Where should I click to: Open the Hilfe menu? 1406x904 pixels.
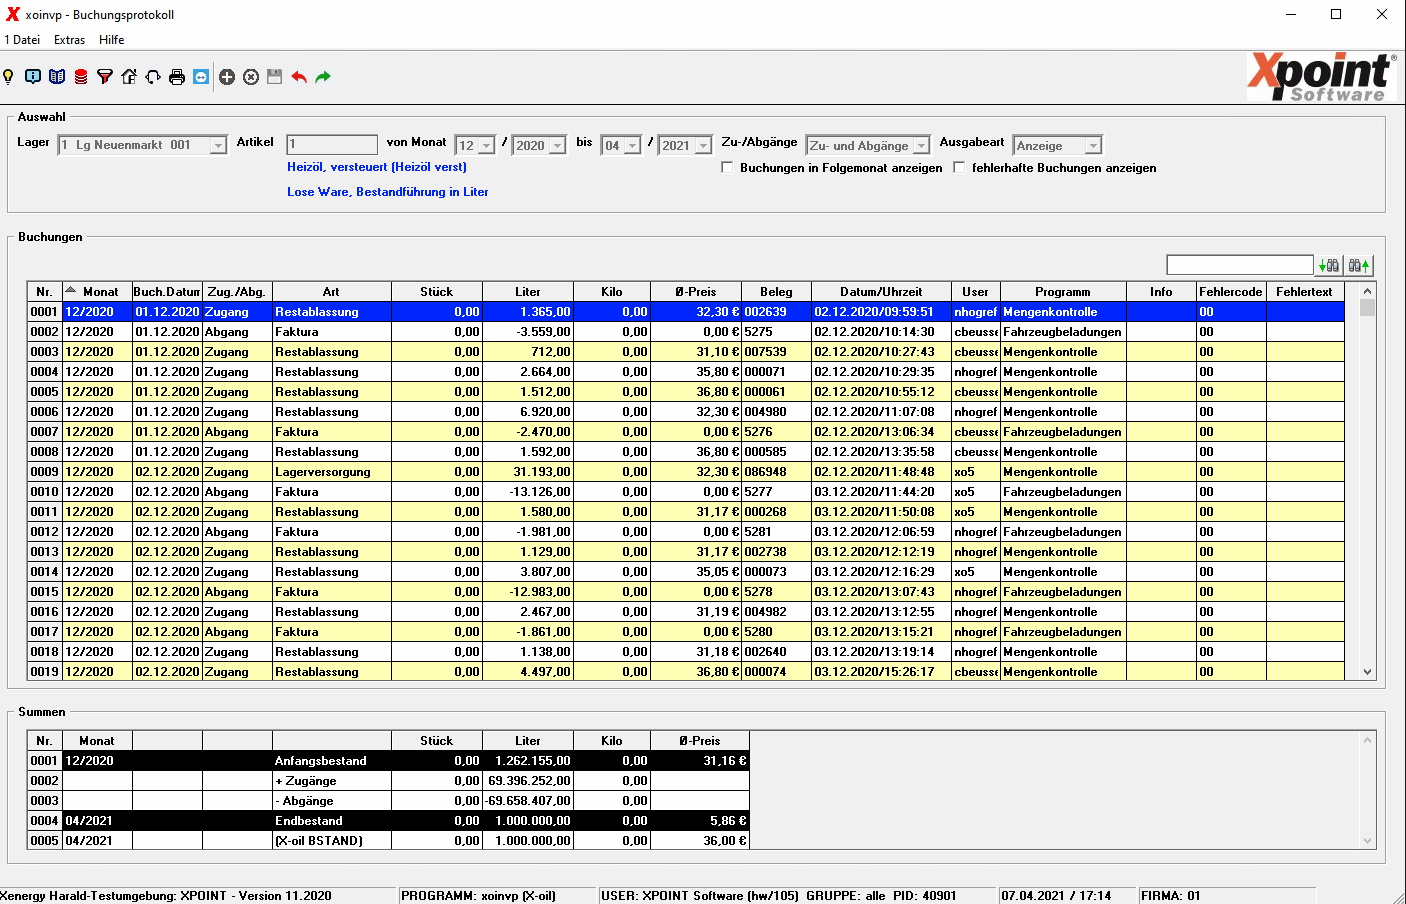[112, 40]
